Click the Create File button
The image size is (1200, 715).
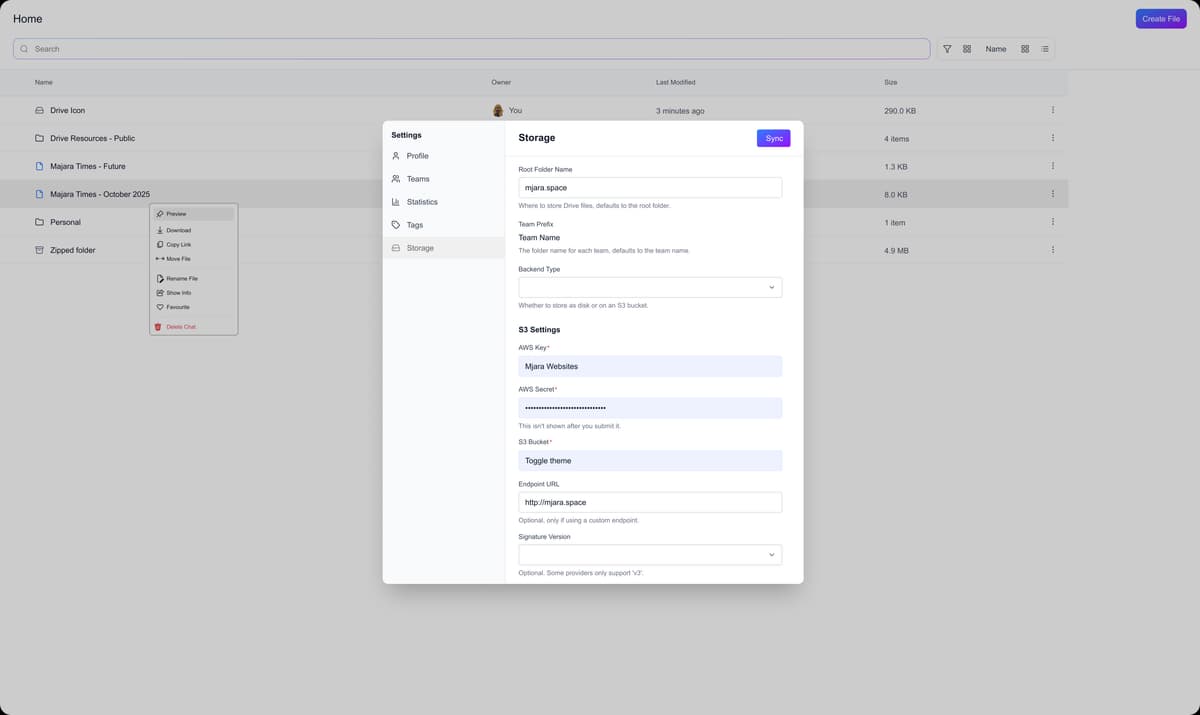[x=1160, y=18]
